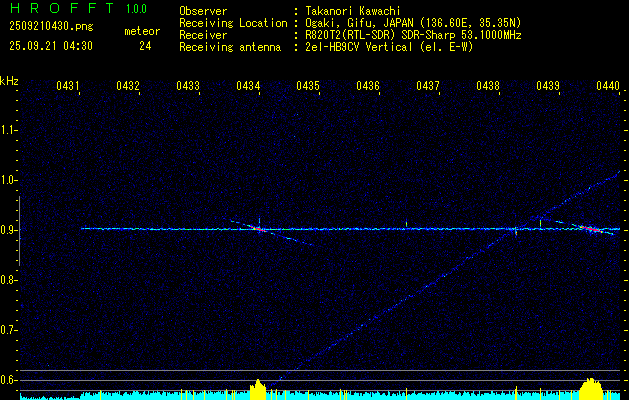This screenshot has height=400, width=629.
Task: Click the yellow power peak below 0434
Action: pyautogui.click(x=258, y=390)
